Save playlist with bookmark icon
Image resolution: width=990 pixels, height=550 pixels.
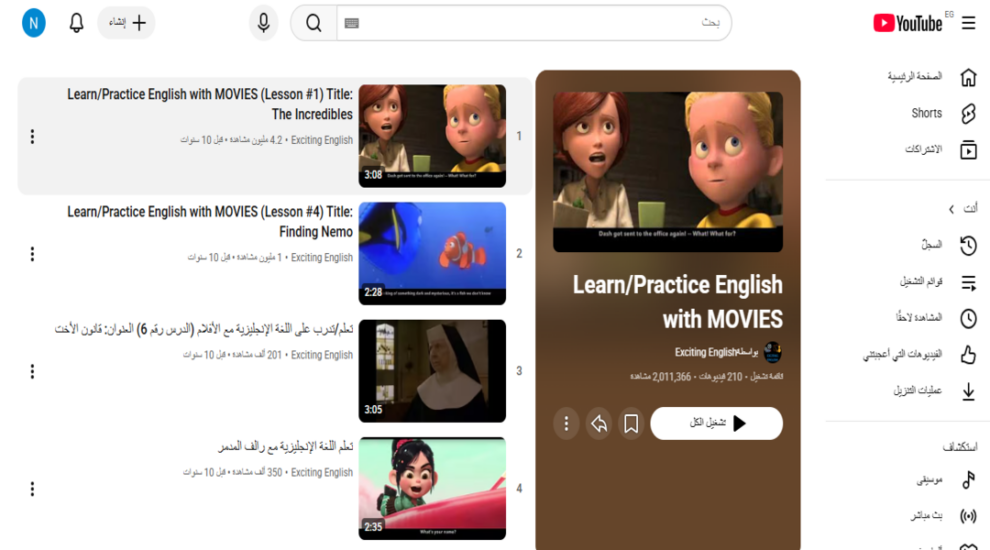pyautogui.click(x=631, y=423)
